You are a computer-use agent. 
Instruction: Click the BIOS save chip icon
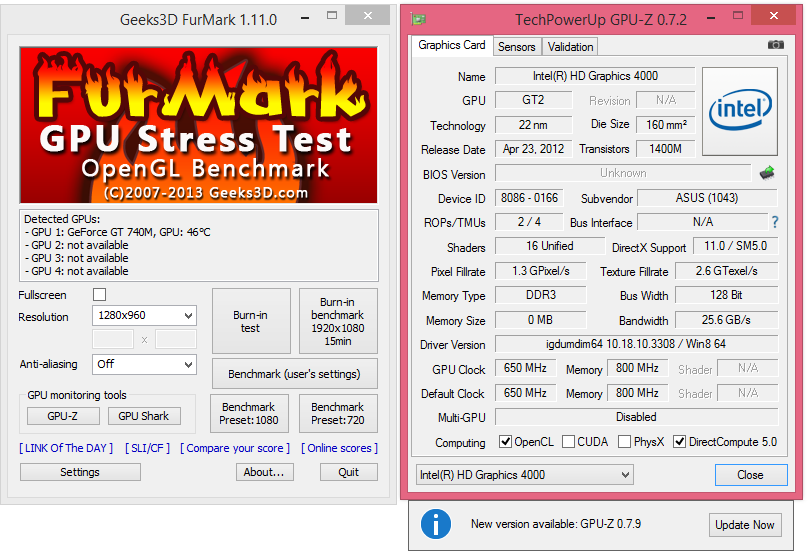pyautogui.click(x=767, y=173)
